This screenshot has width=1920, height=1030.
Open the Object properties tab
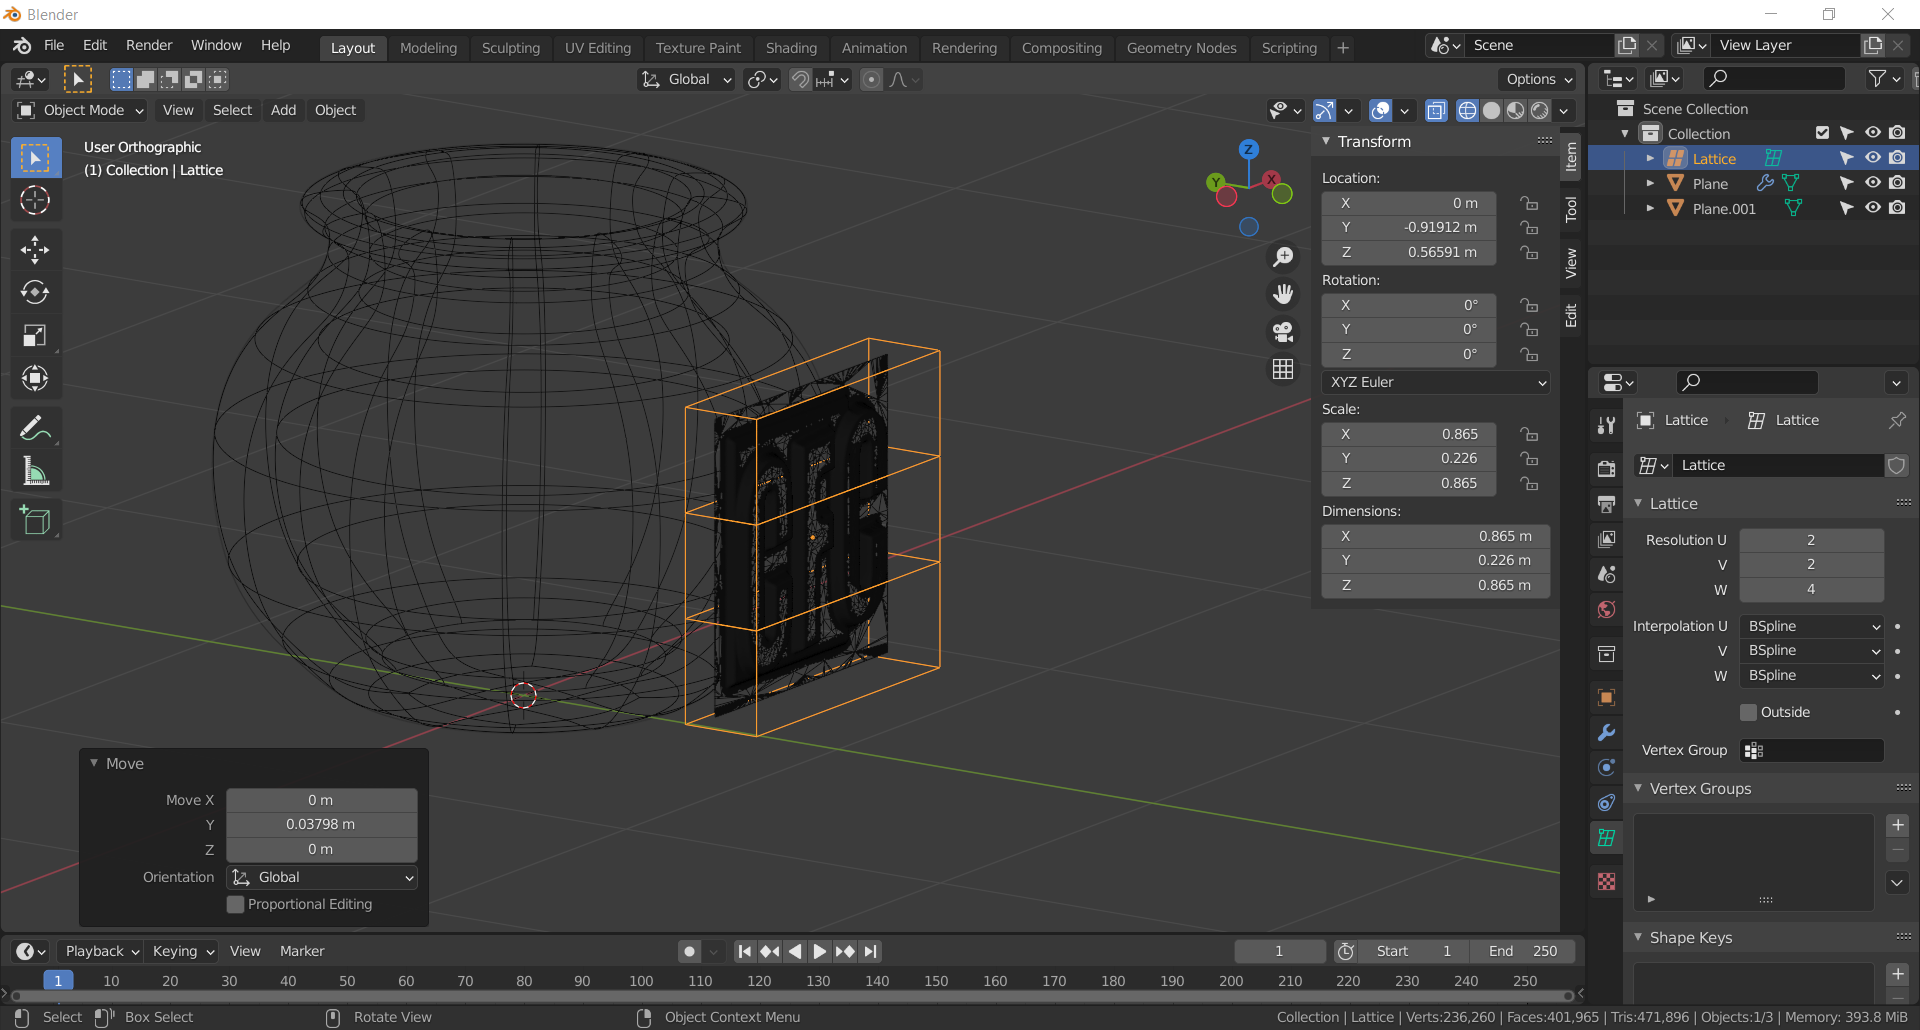click(x=1607, y=698)
